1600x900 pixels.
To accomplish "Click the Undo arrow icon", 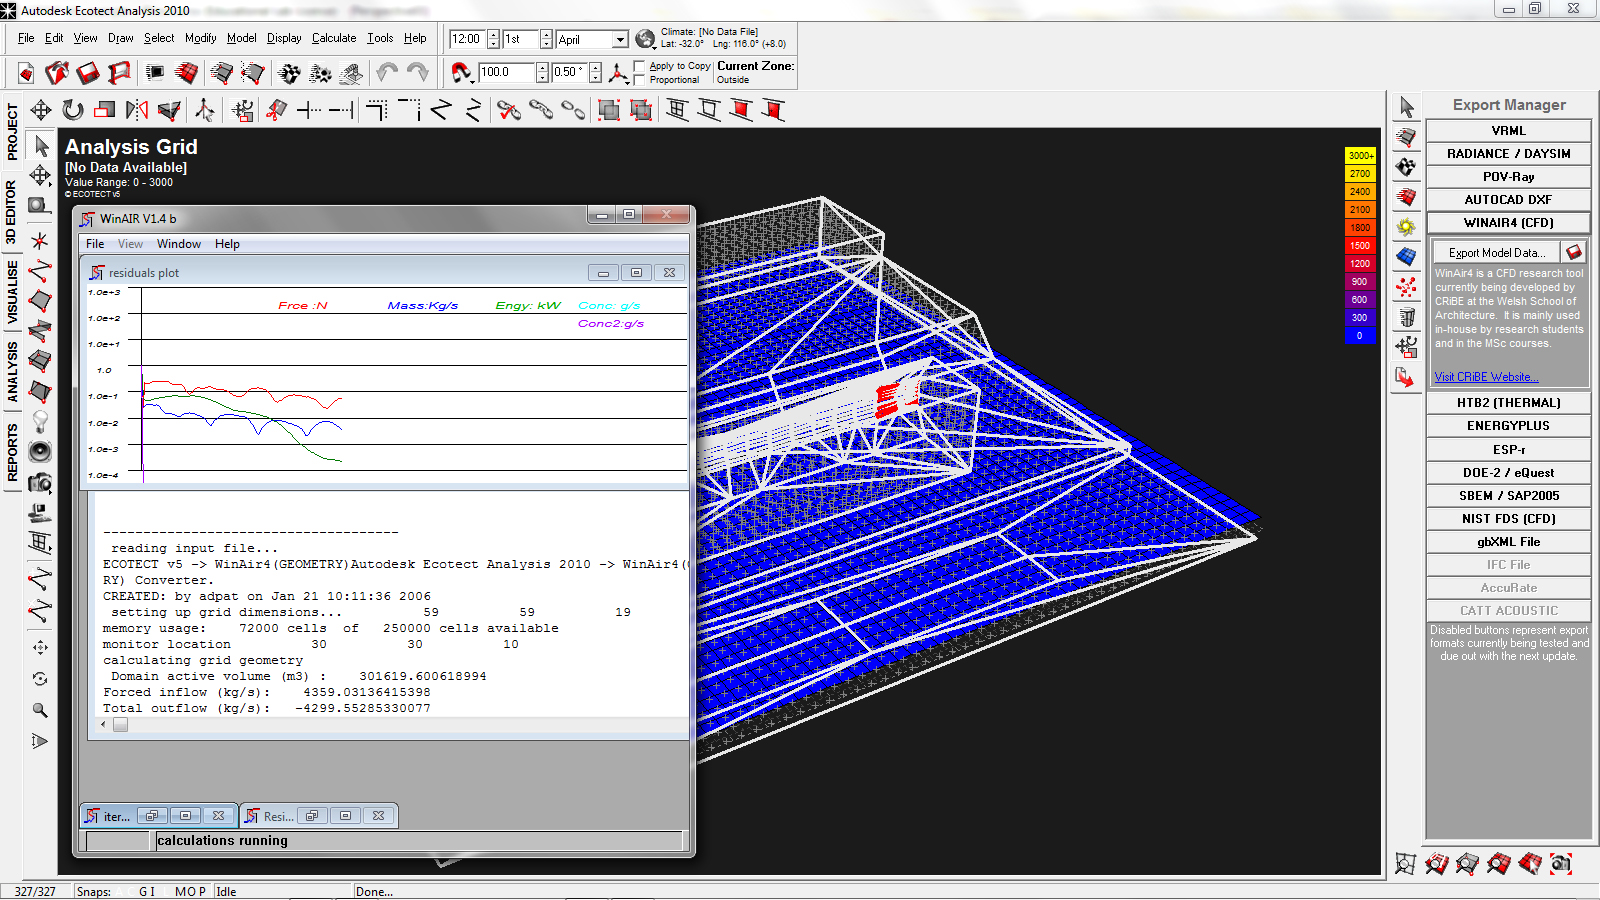I will point(387,72).
